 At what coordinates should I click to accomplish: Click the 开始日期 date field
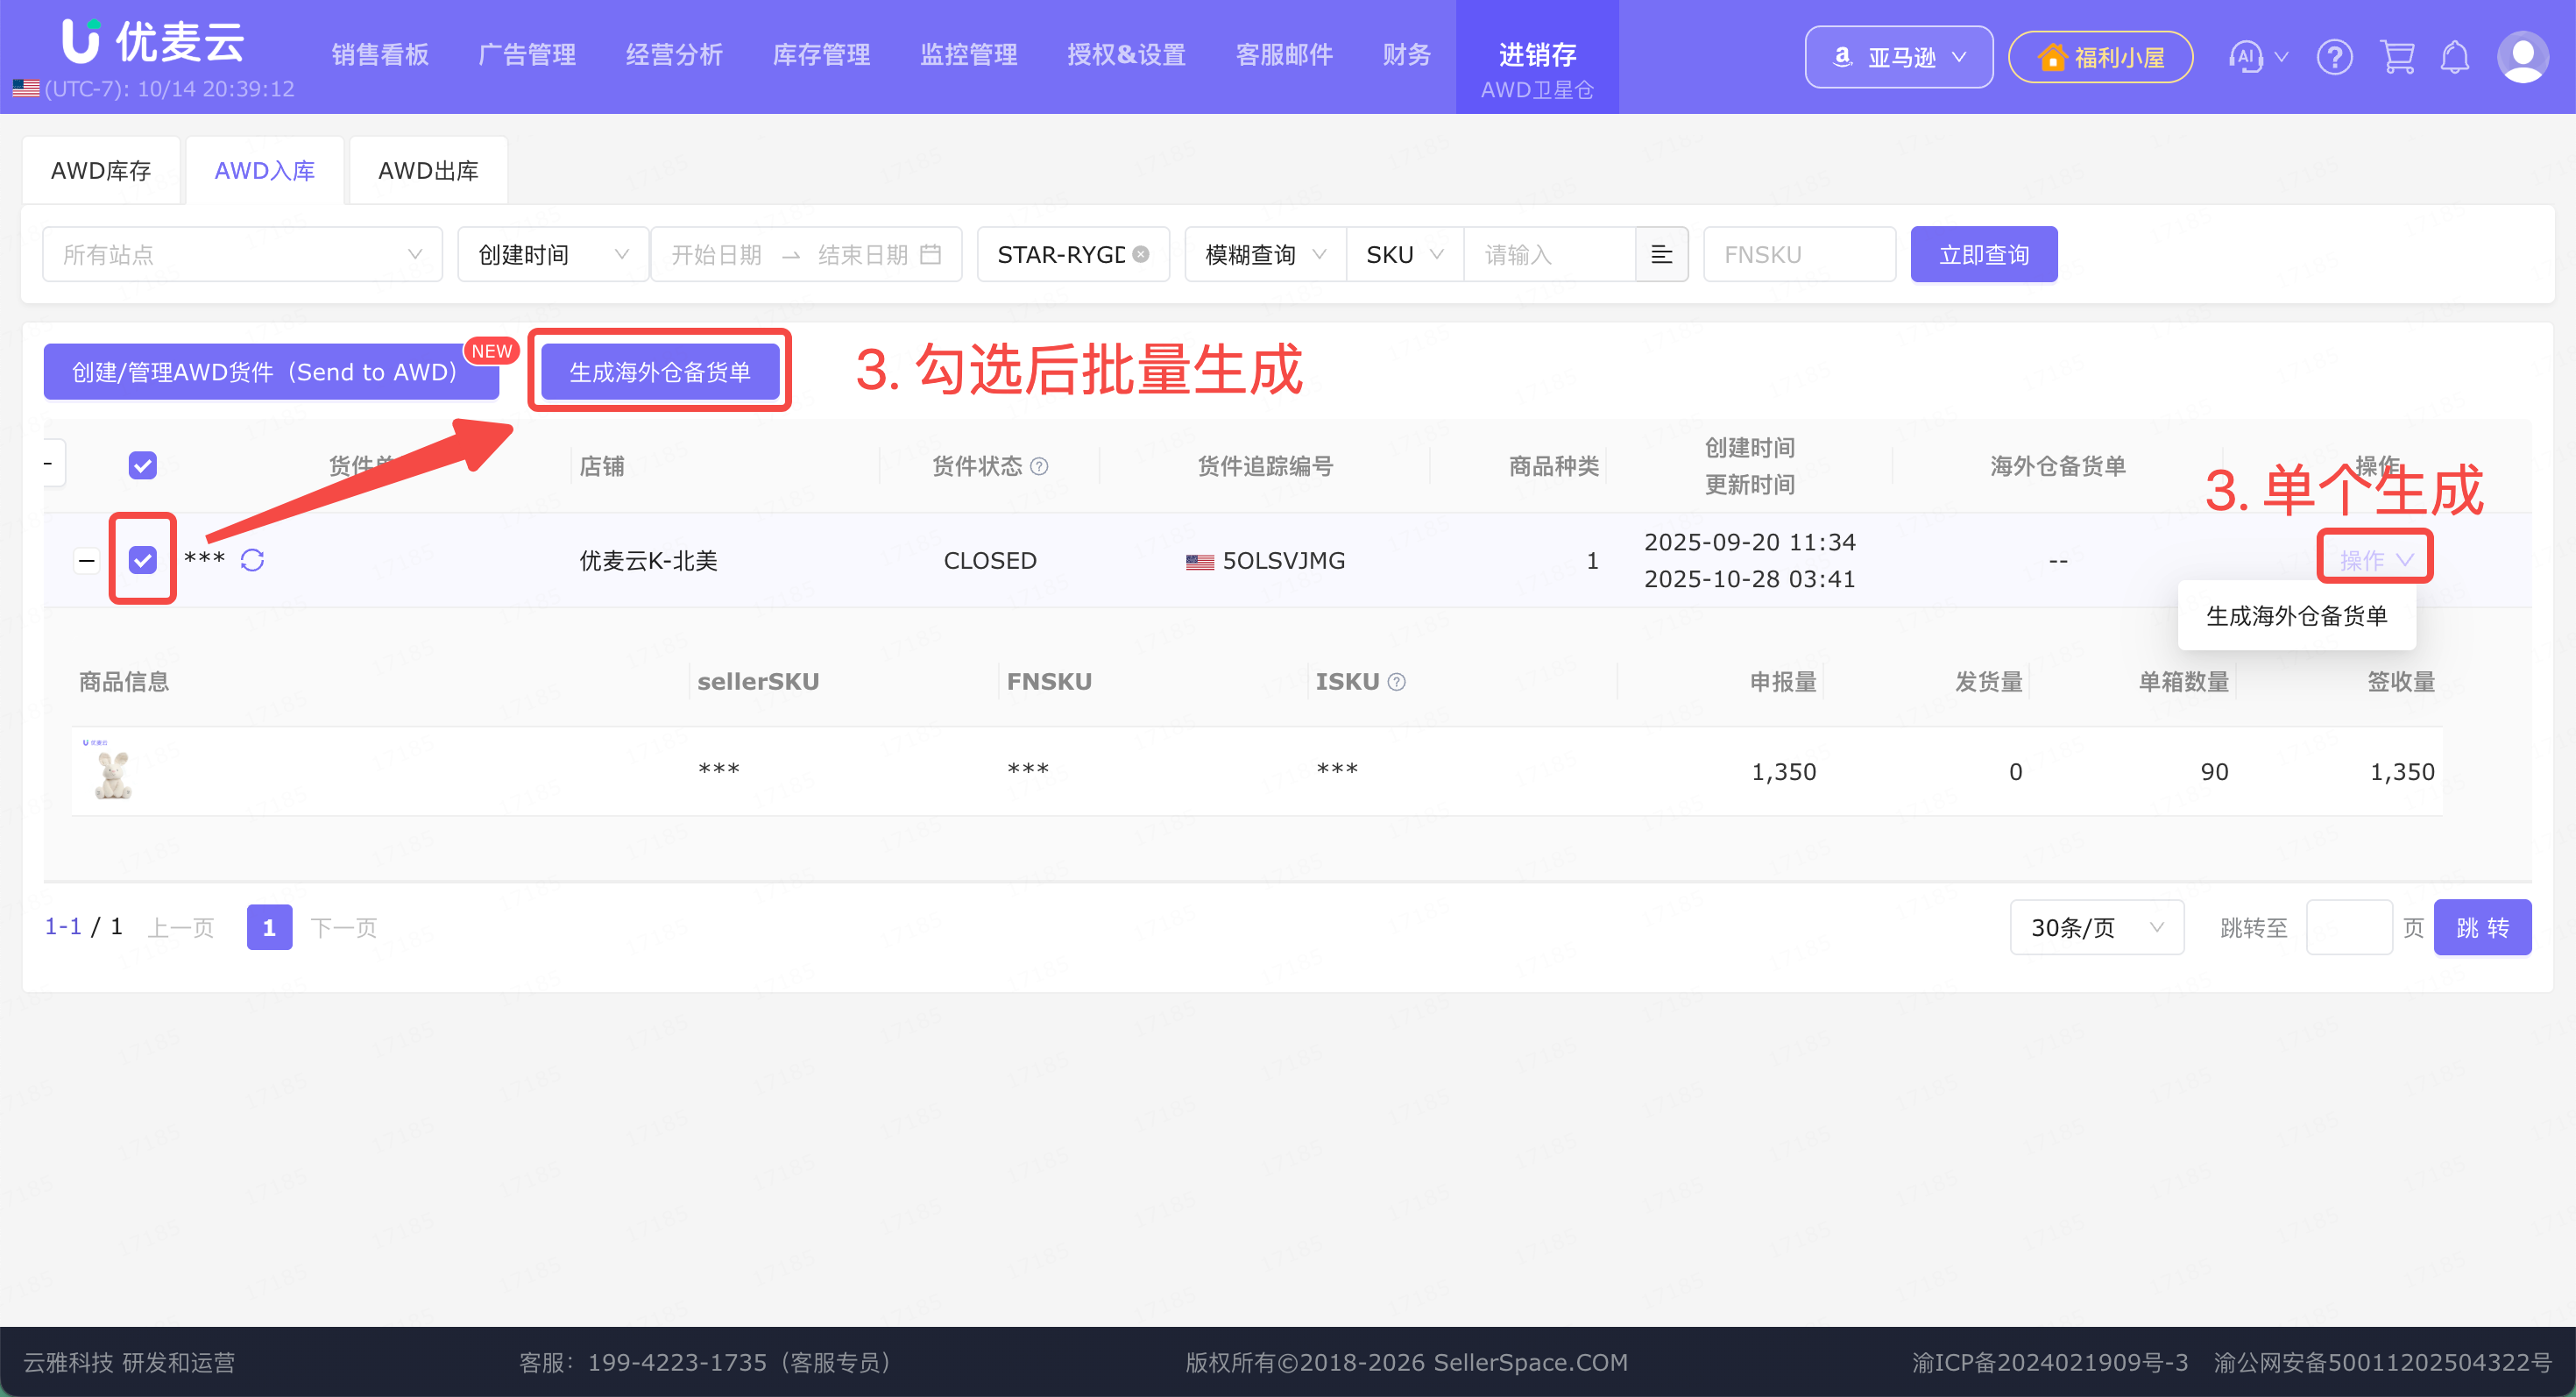point(716,254)
